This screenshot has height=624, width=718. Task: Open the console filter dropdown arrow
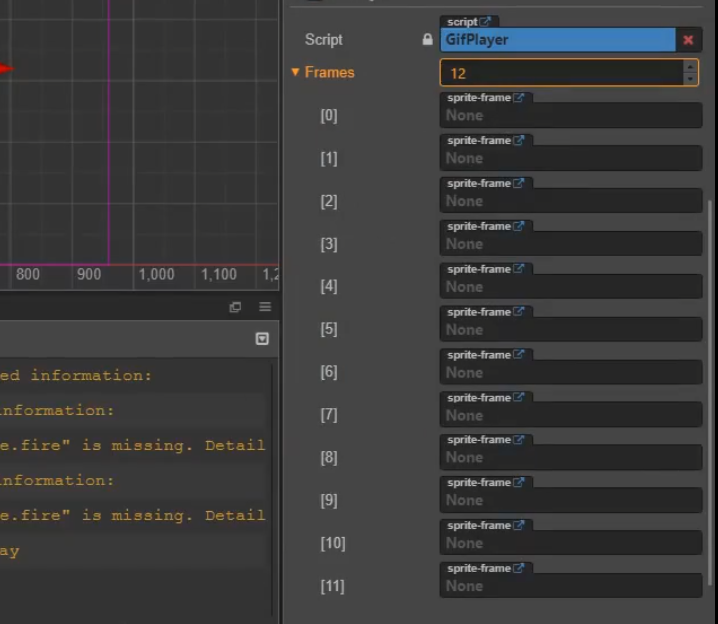click(262, 339)
